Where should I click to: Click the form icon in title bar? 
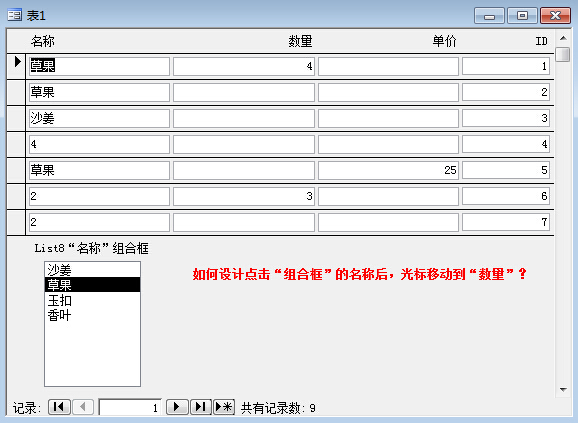tap(15, 15)
